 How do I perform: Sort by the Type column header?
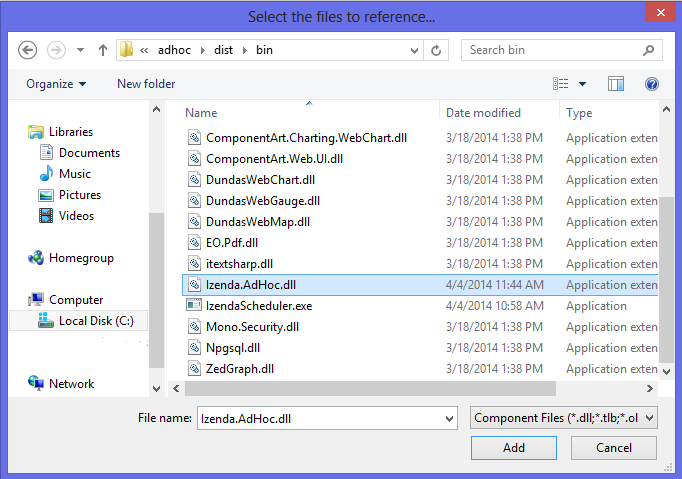point(579,113)
